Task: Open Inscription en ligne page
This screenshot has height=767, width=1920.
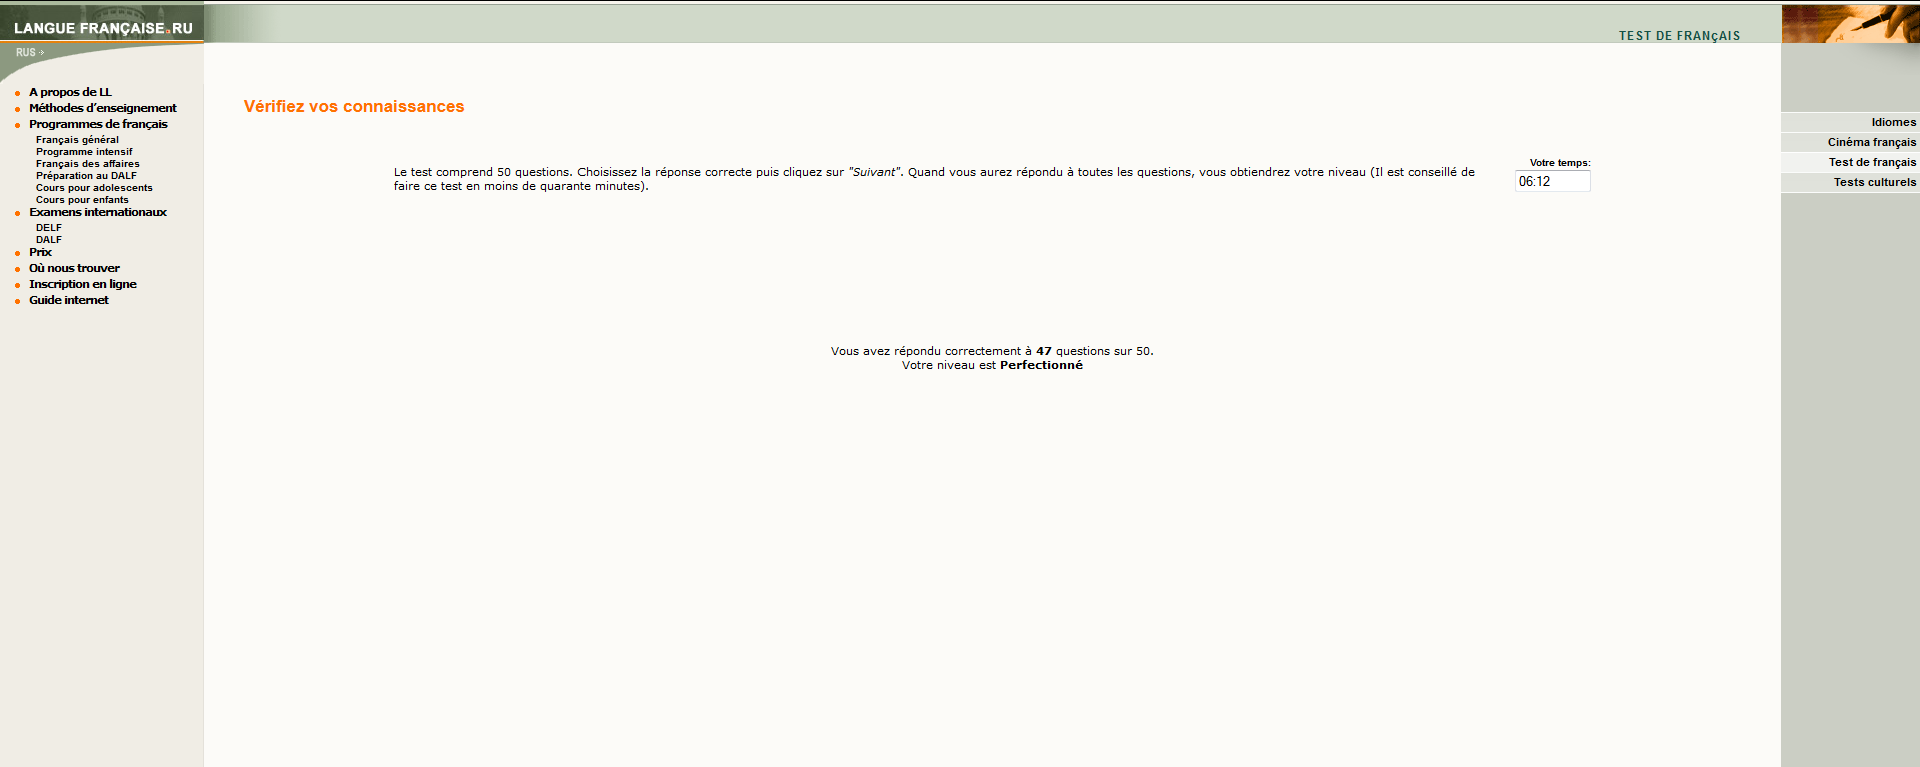Action: point(83,284)
